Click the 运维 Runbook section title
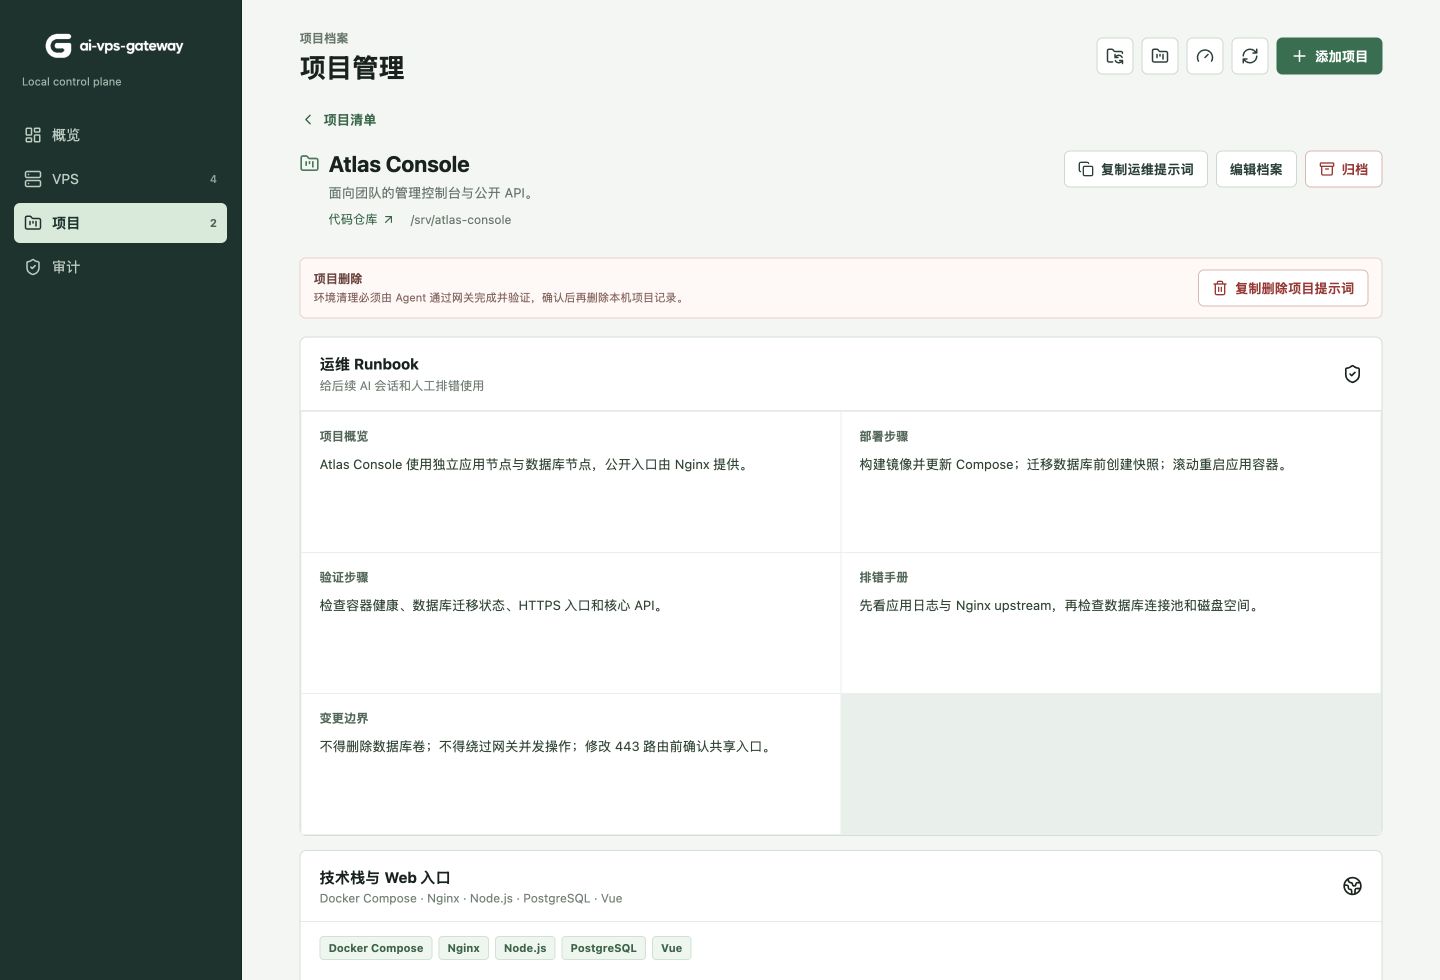This screenshot has height=980, width=1440. [369, 364]
